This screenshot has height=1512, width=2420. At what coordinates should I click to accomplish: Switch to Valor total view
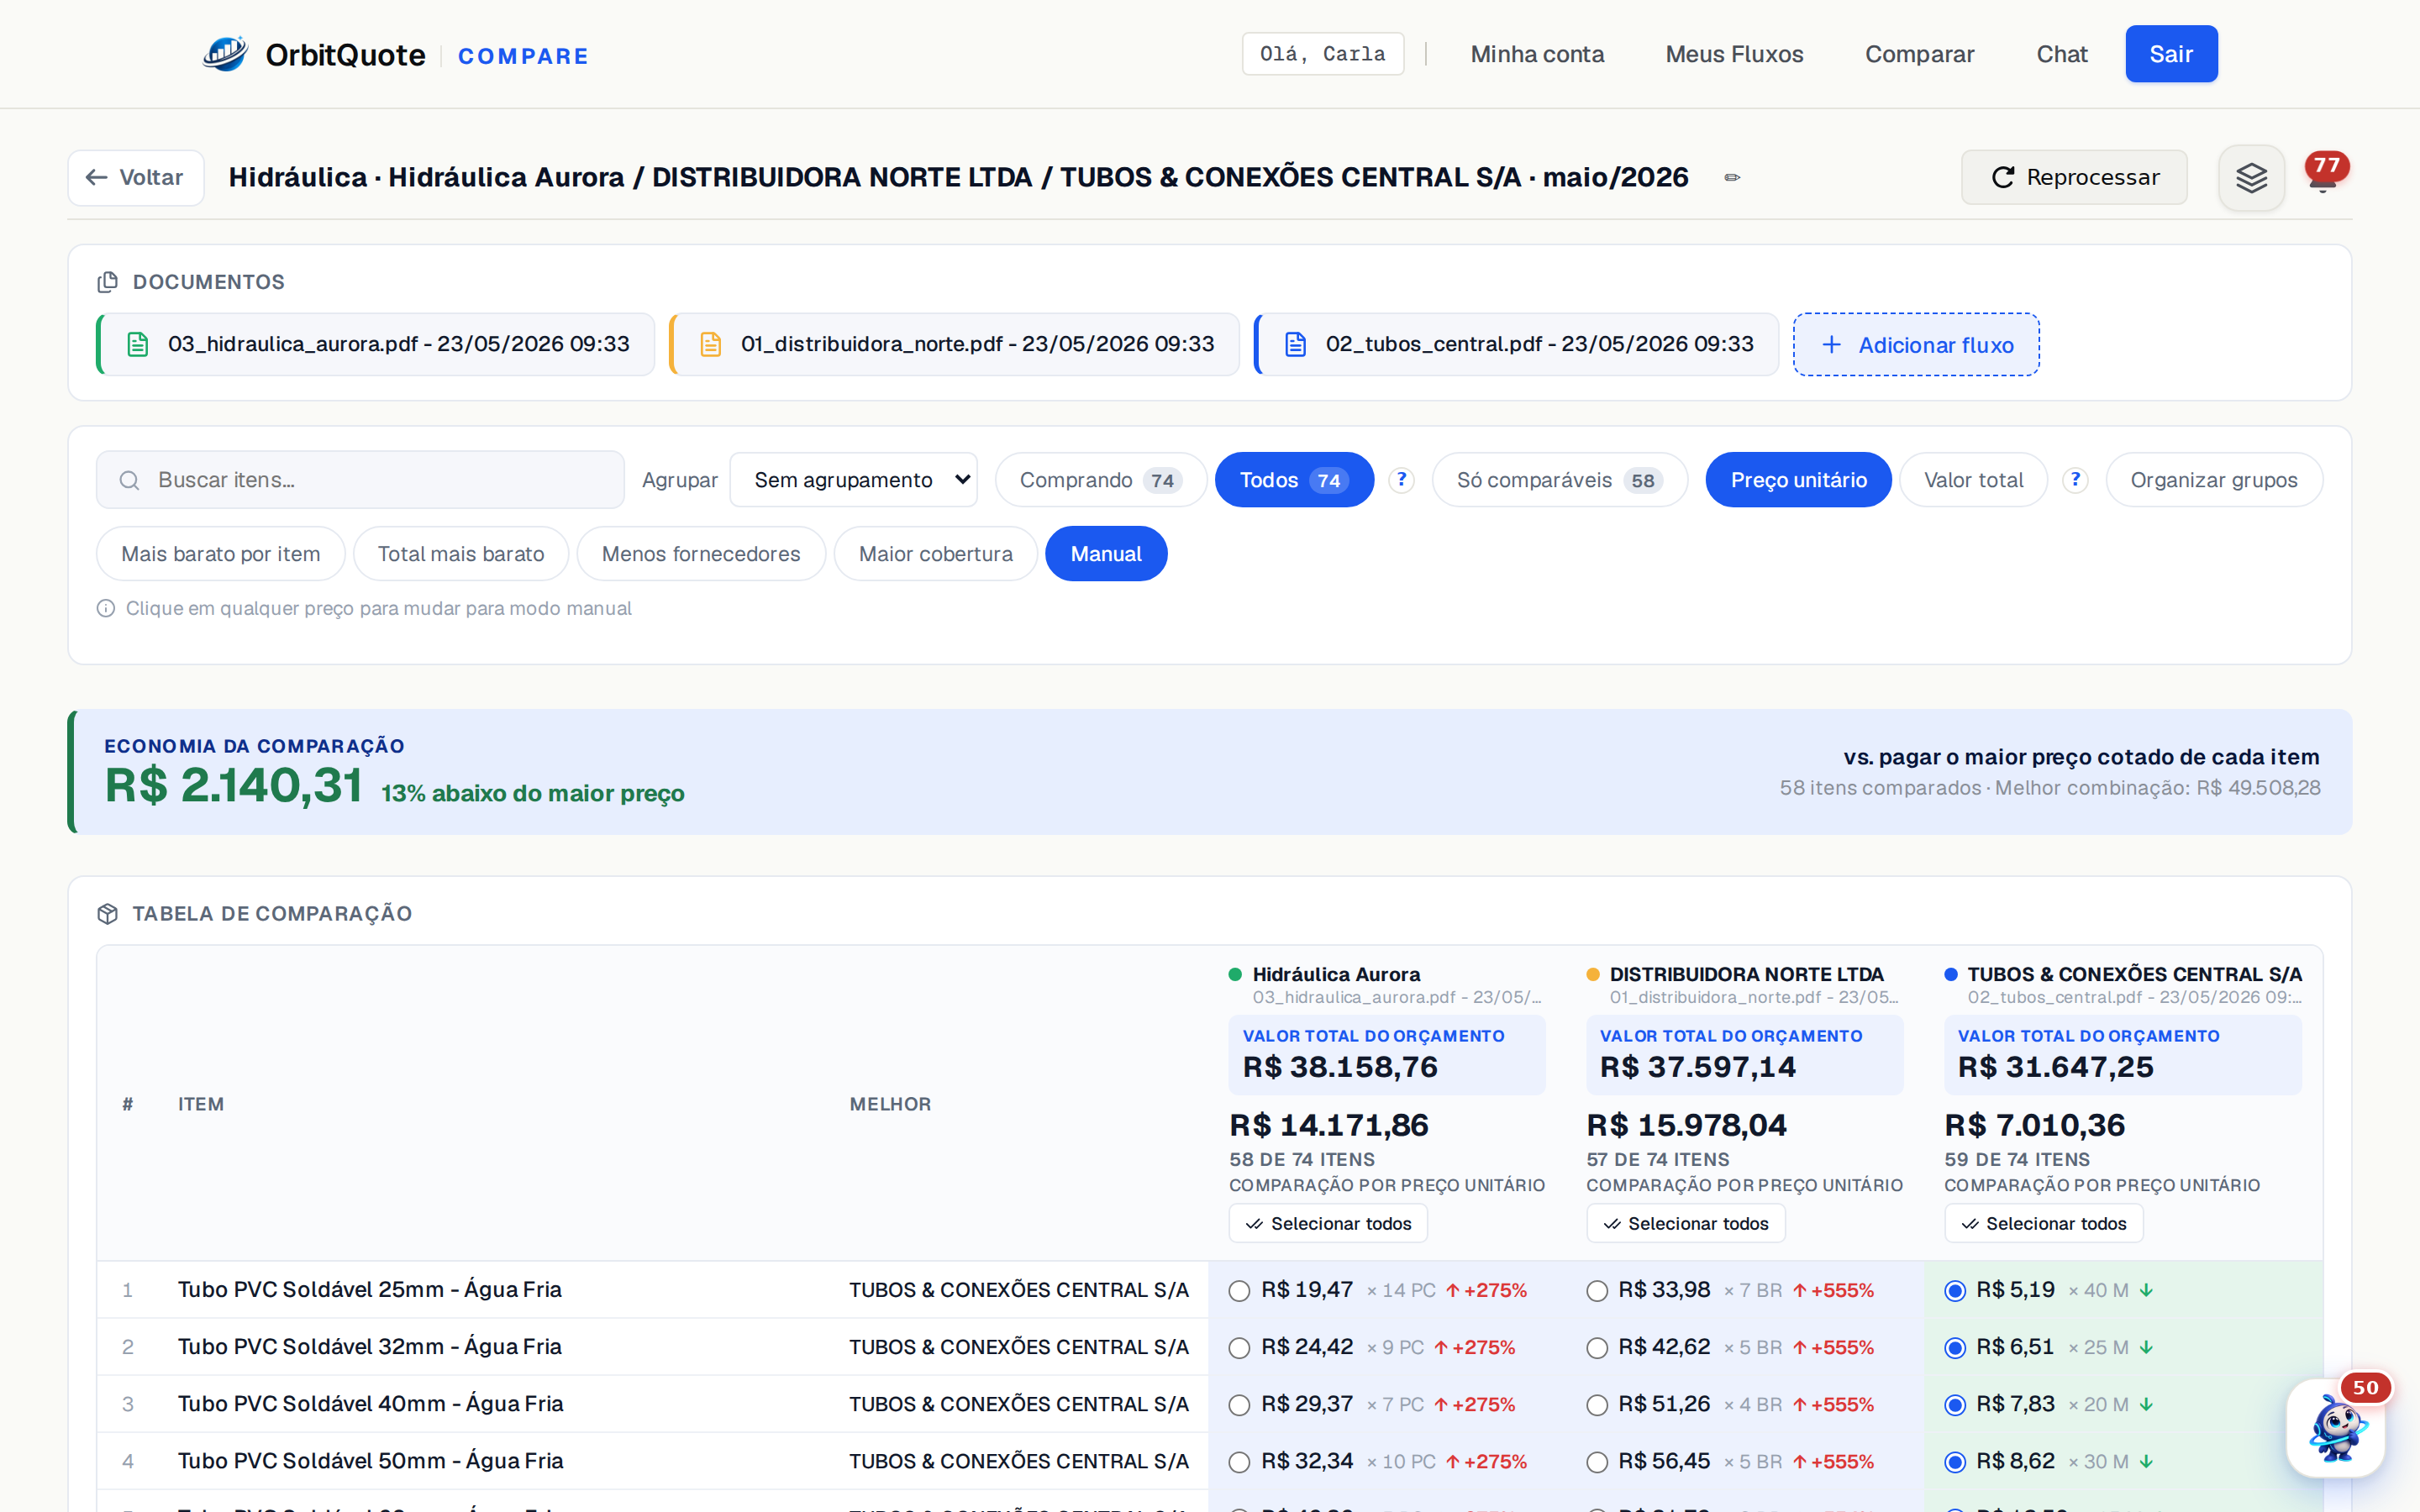coord(1973,480)
